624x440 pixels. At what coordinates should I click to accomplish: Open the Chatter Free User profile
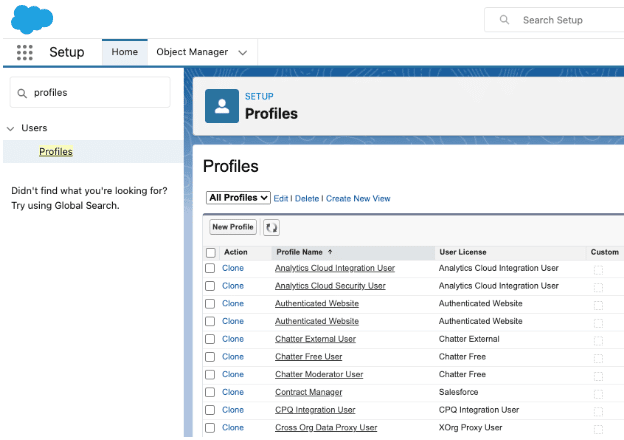click(308, 357)
